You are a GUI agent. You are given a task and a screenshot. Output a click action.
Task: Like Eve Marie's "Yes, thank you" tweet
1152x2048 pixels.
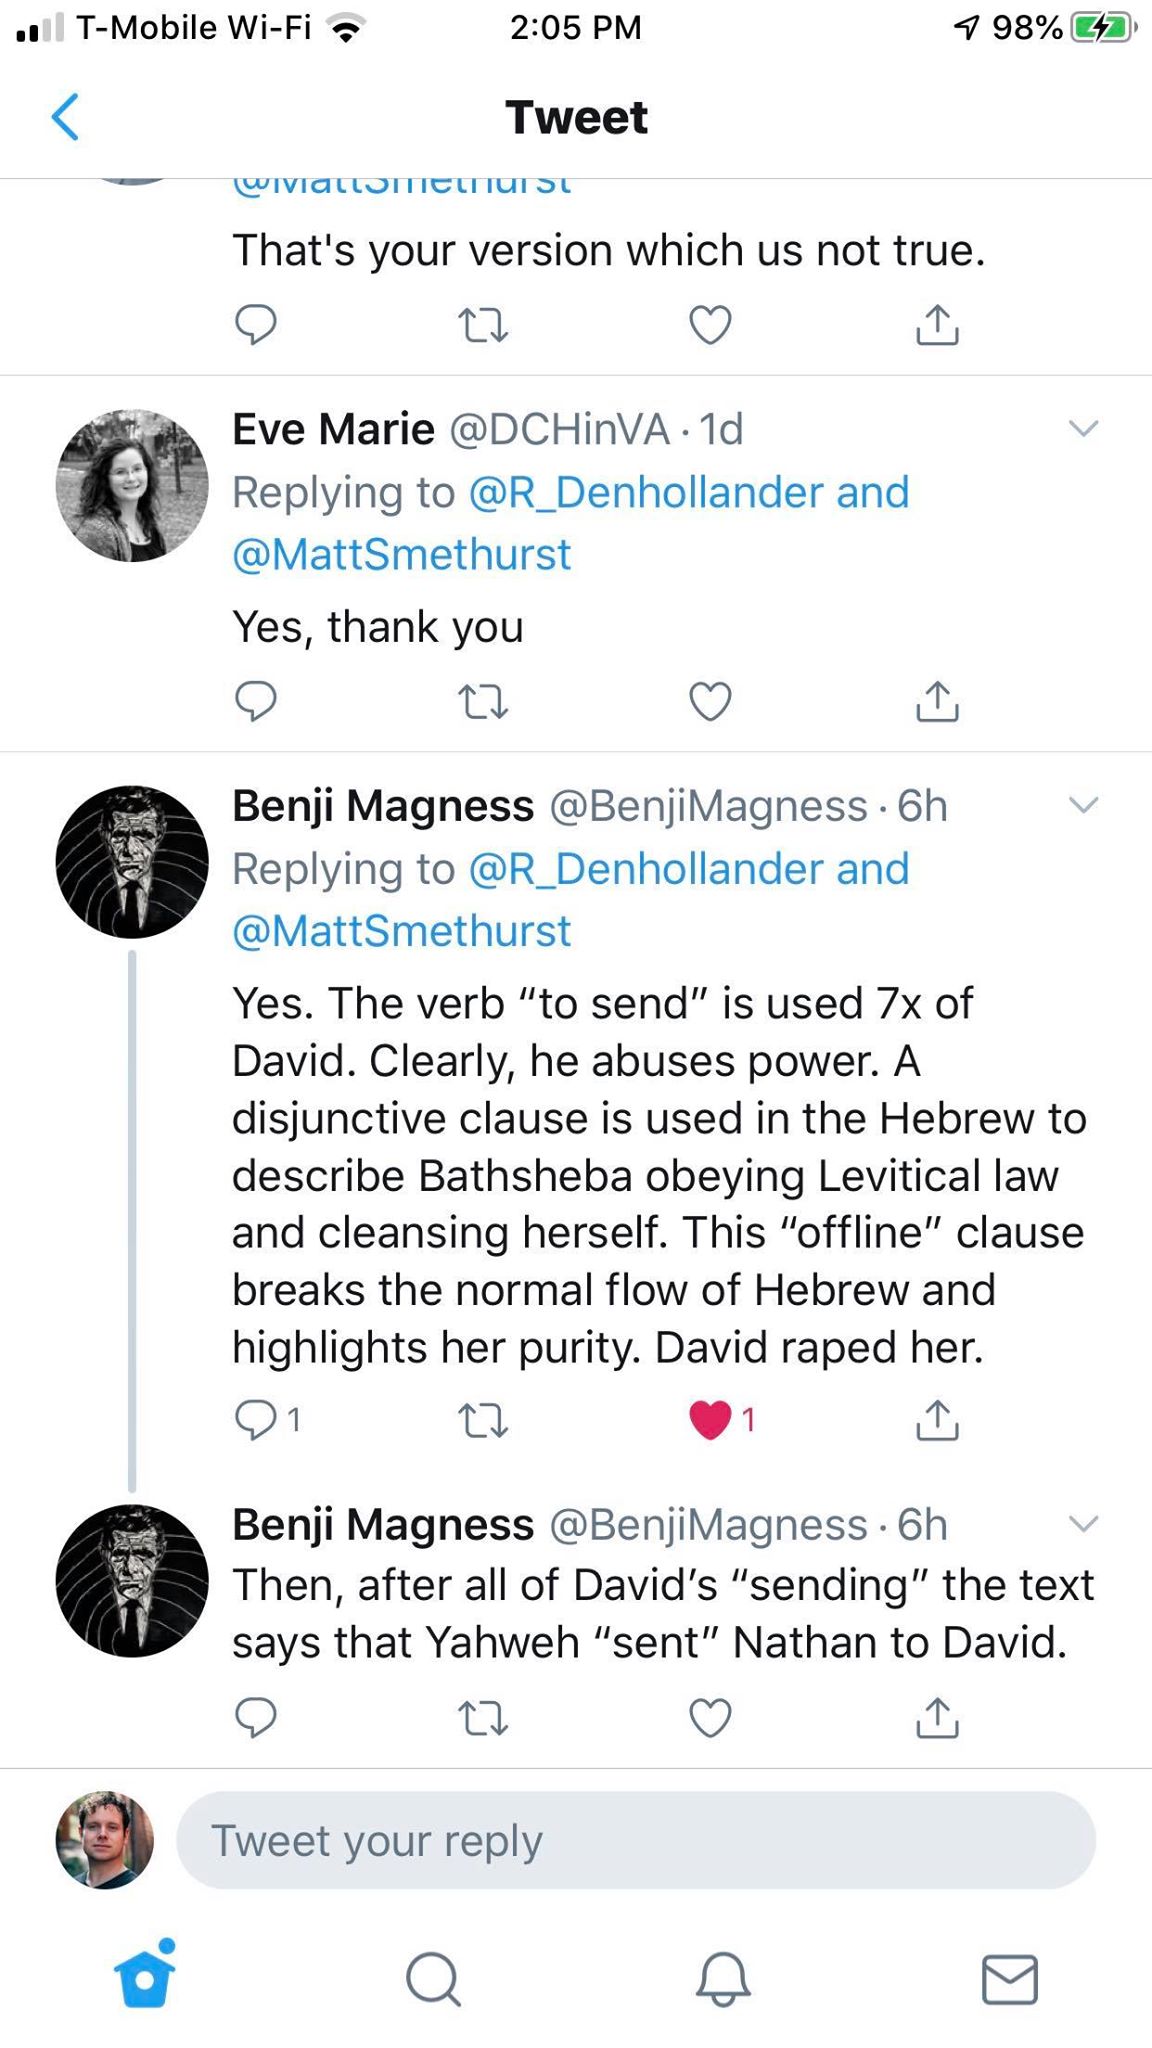point(711,701)
